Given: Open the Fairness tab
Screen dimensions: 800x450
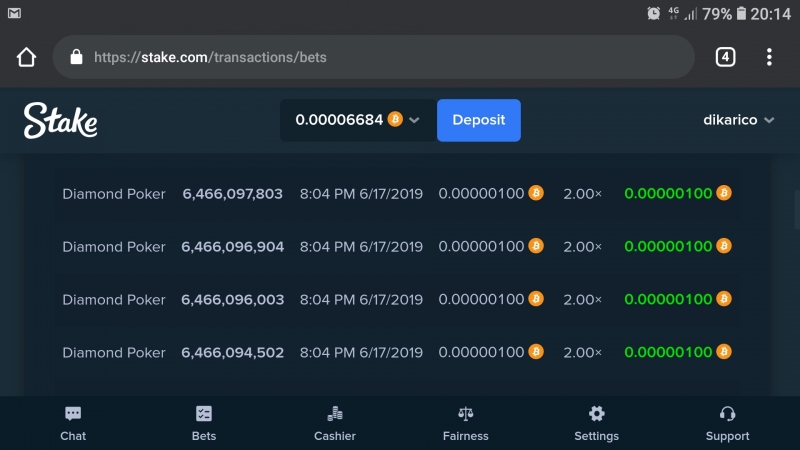Looking at the screenshot, I should (465, 423).
